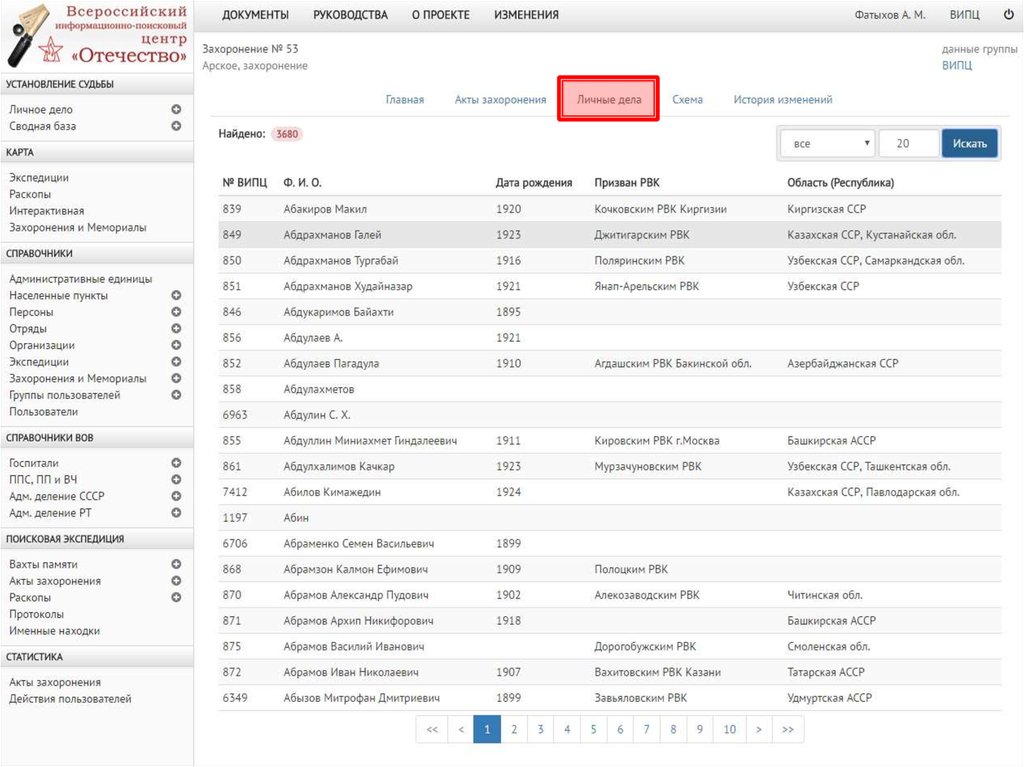1024x767 pixels.
Task: Switch to the Акты захоронения tab
Action: [x=500, y=100]
